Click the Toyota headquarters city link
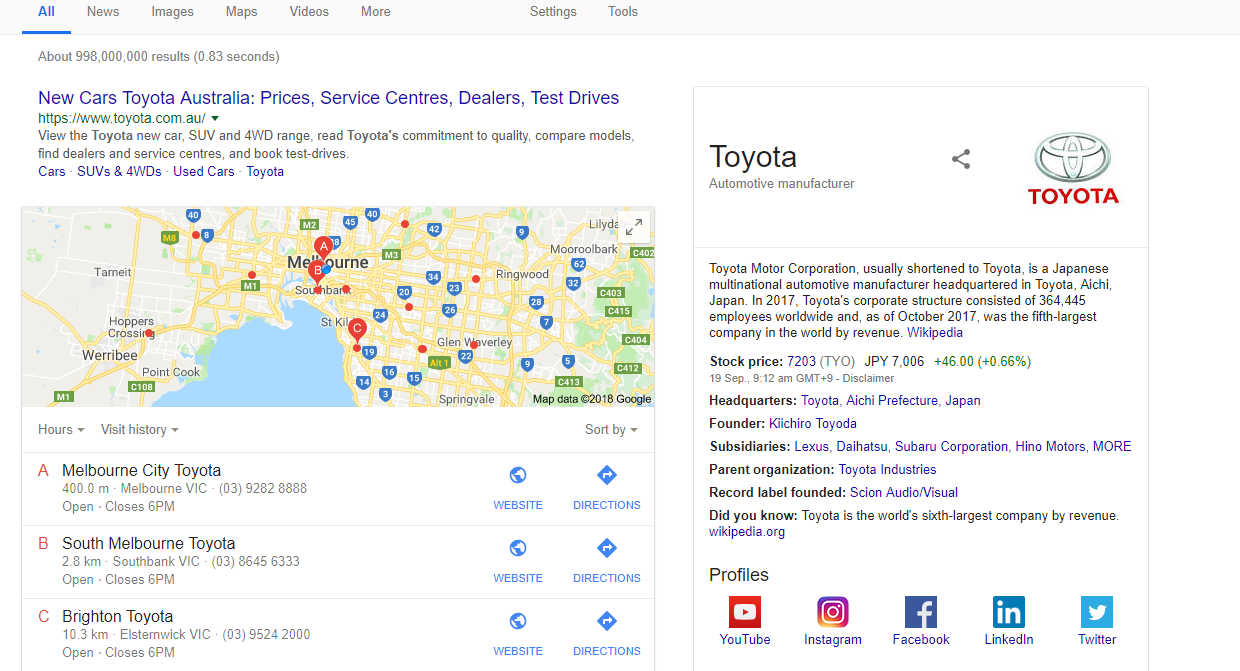The width and height of the screenshot is (1240, 671). pyautogui.click(x=820, y=400)
